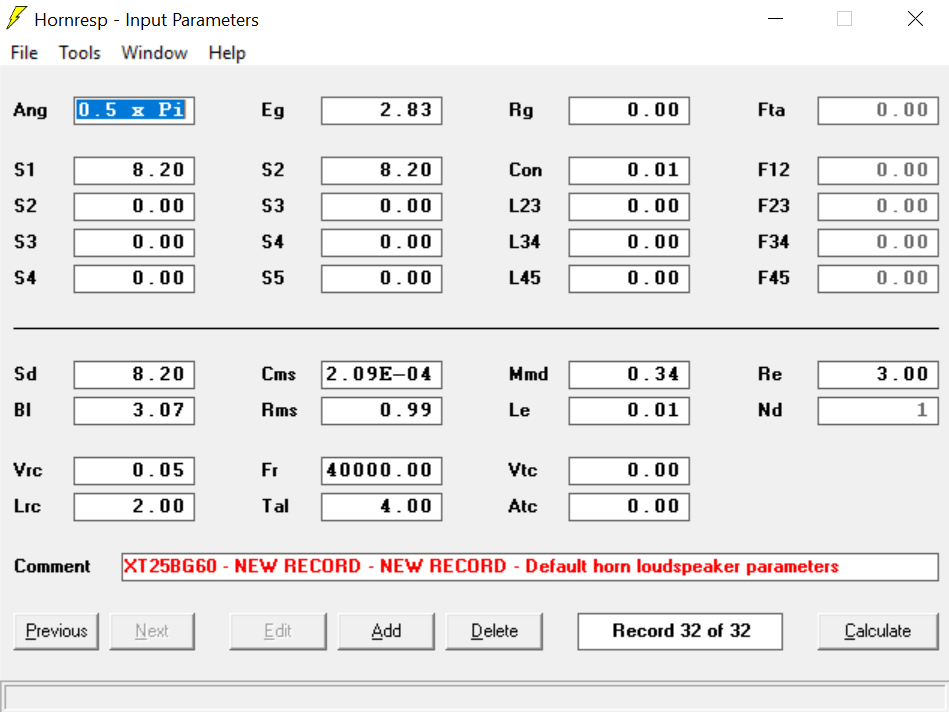The width and height of the screenshot is (949, 712).
Task: Click the Tal field showing 4.00
Action: pos(381,507)
